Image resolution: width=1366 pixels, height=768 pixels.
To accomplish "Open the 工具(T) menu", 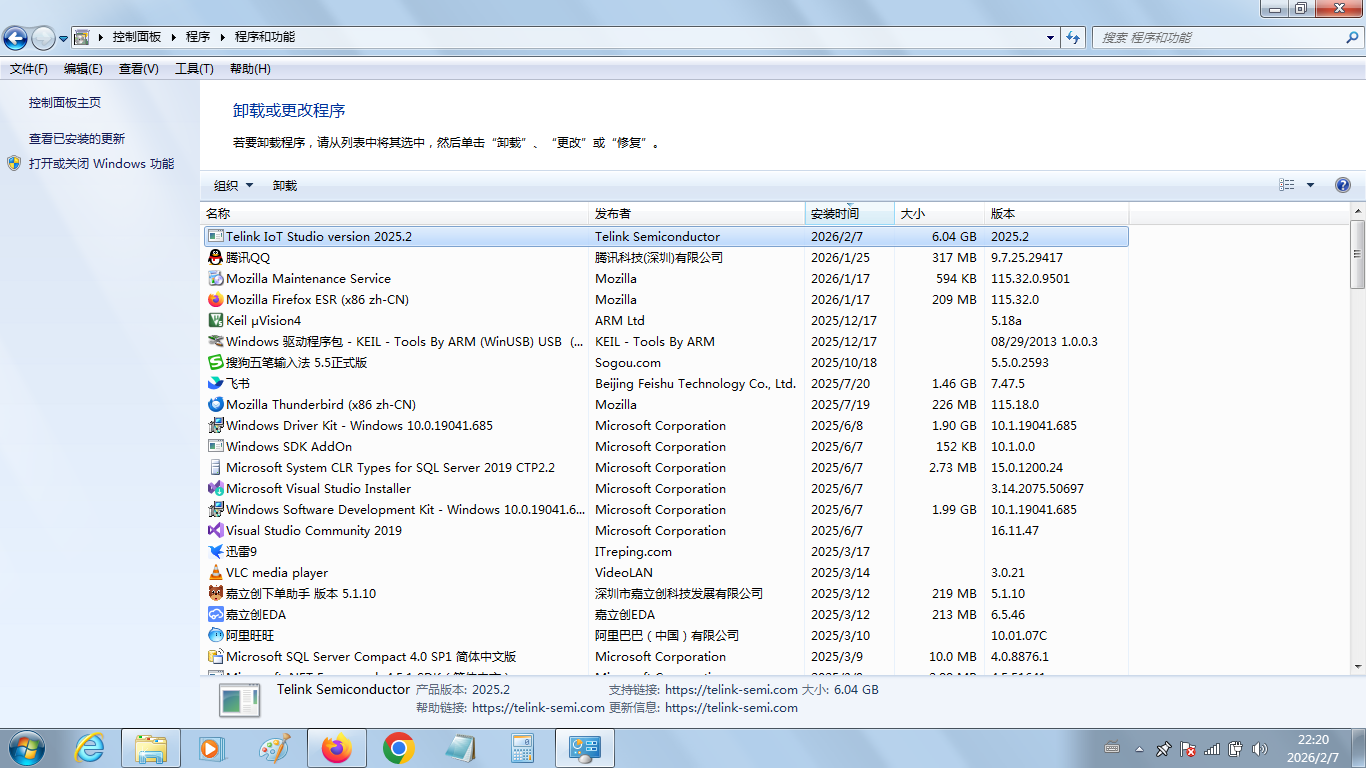I will (x=194, y=69).
